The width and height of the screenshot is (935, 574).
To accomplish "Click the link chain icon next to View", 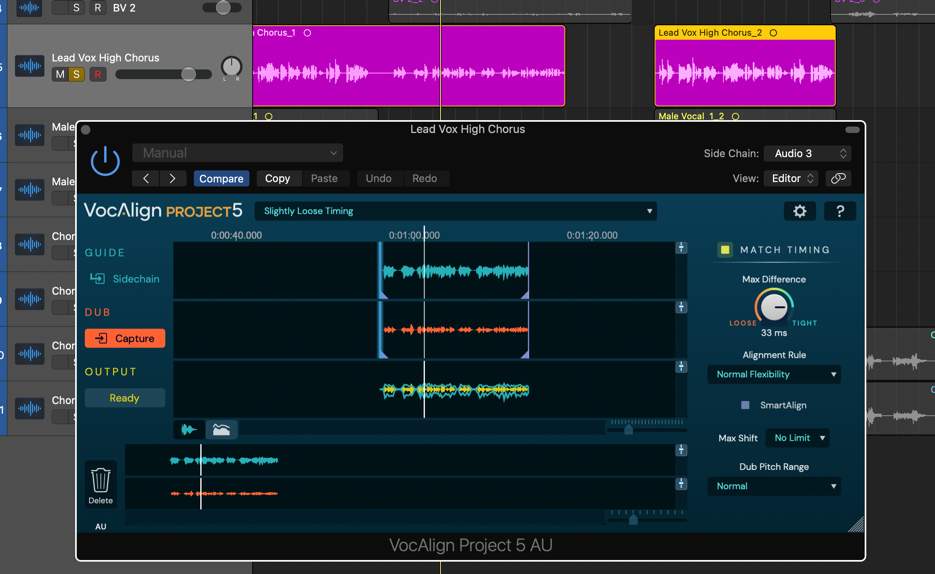I will click(838, 178).
